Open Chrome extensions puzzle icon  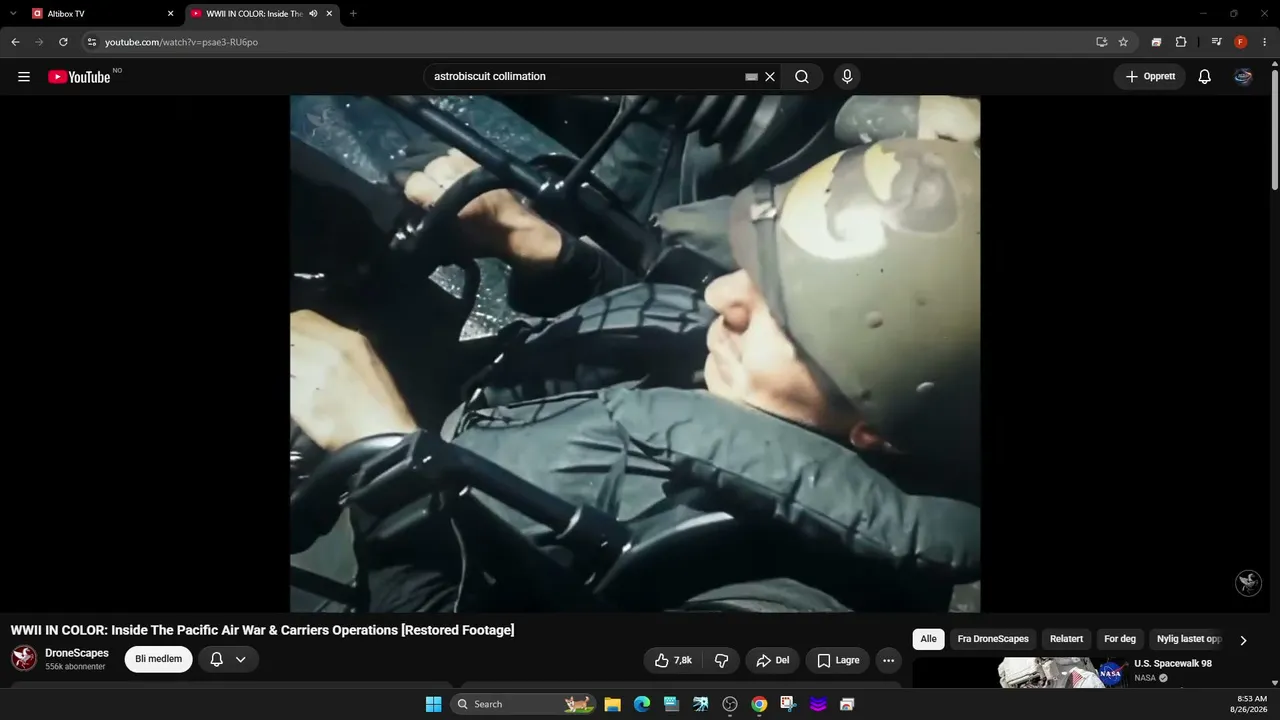tap(1181, 42)
